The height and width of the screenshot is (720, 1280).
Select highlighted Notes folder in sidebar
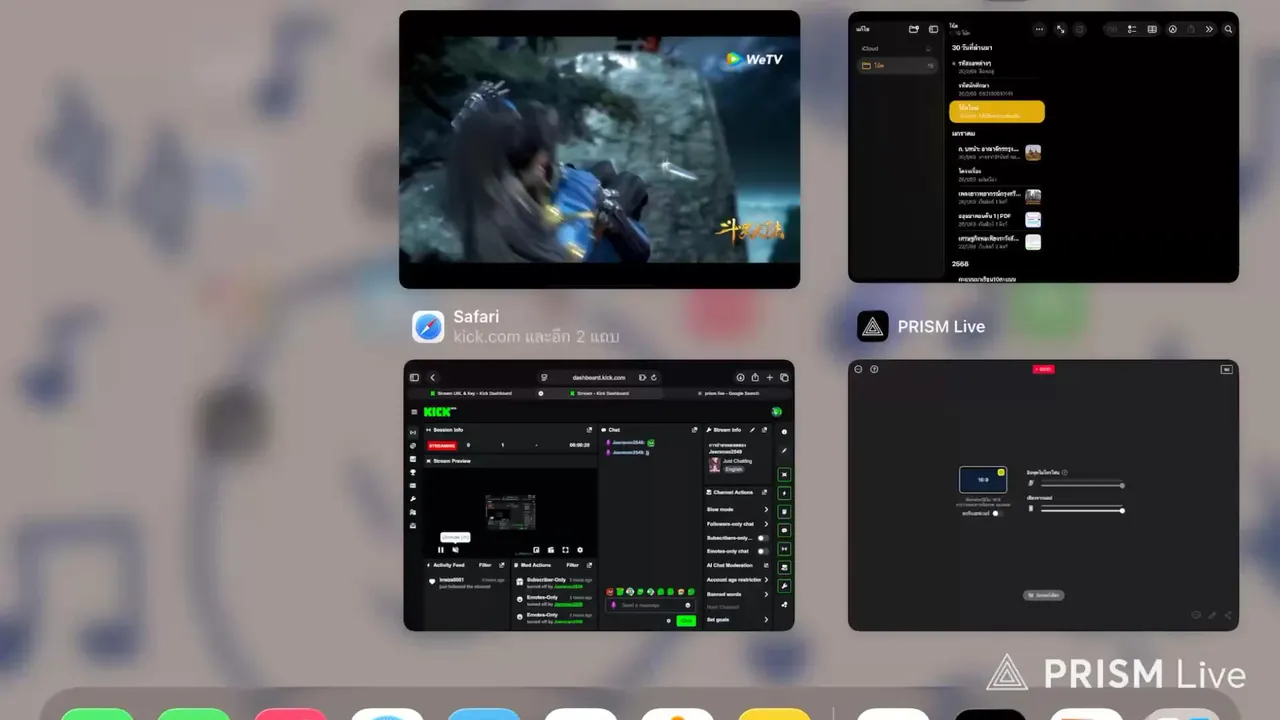tap(896, 65)
